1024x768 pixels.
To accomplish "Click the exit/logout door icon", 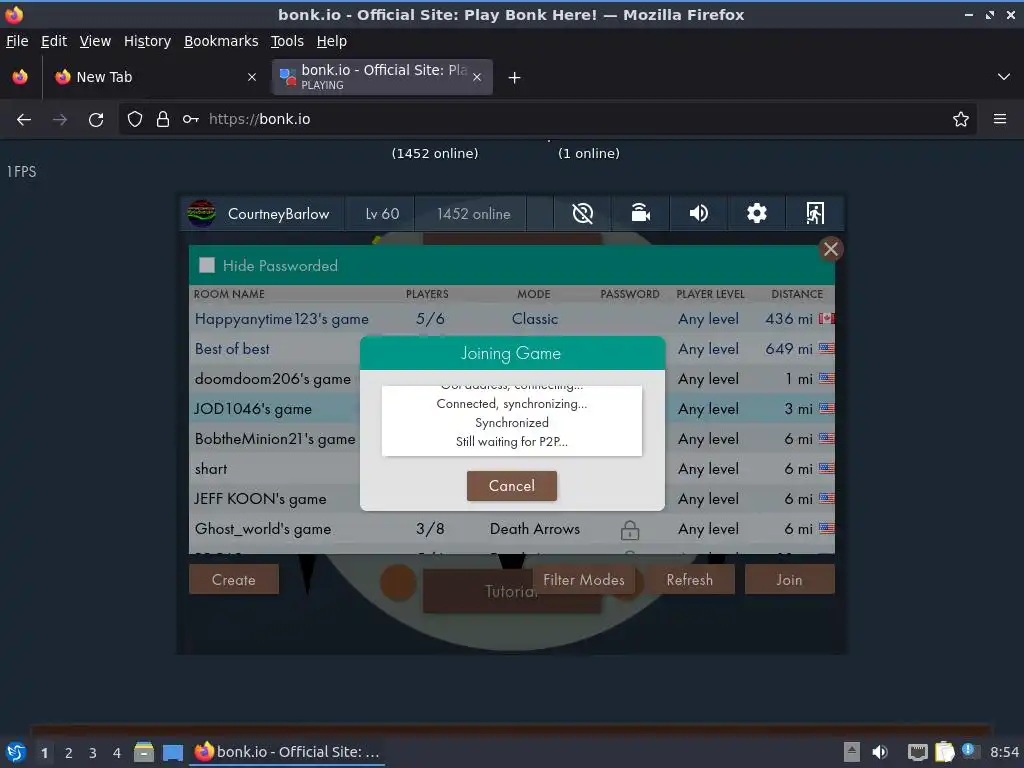I will point(815,214).
